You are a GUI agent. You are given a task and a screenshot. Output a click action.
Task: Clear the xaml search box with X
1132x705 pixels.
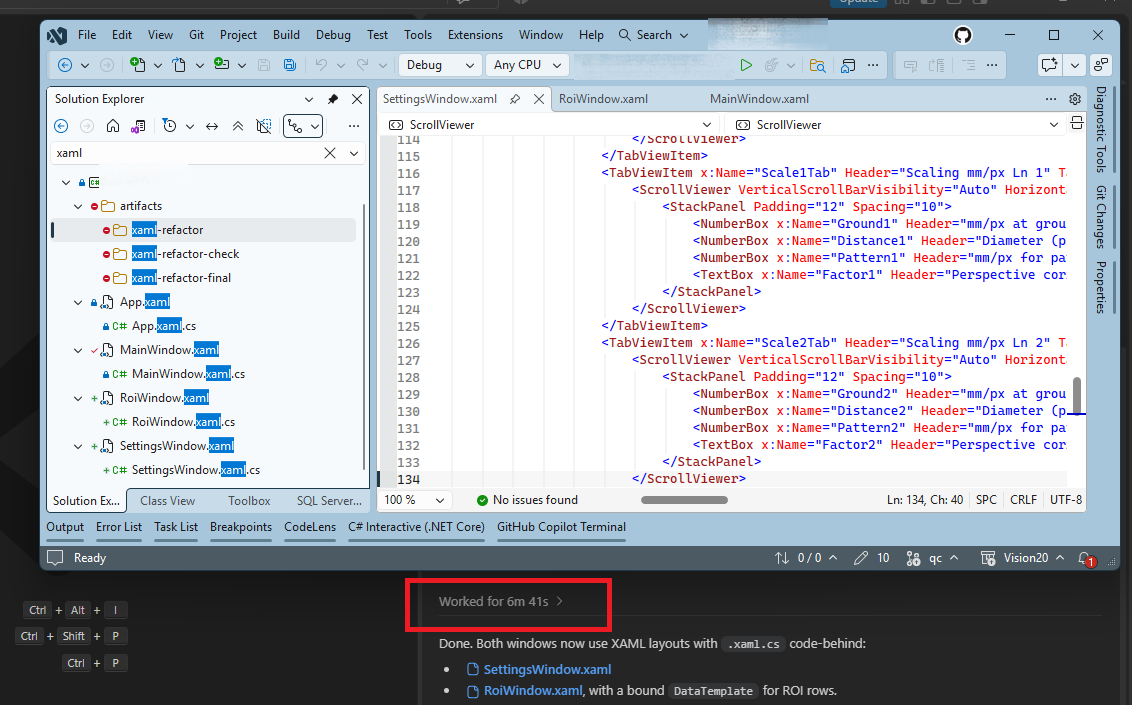tap(330, 153)
